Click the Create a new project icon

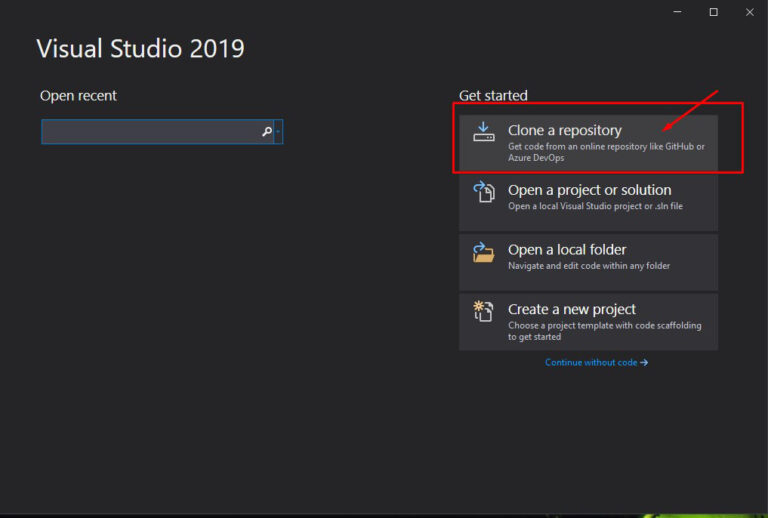click(x=483, y=311)
